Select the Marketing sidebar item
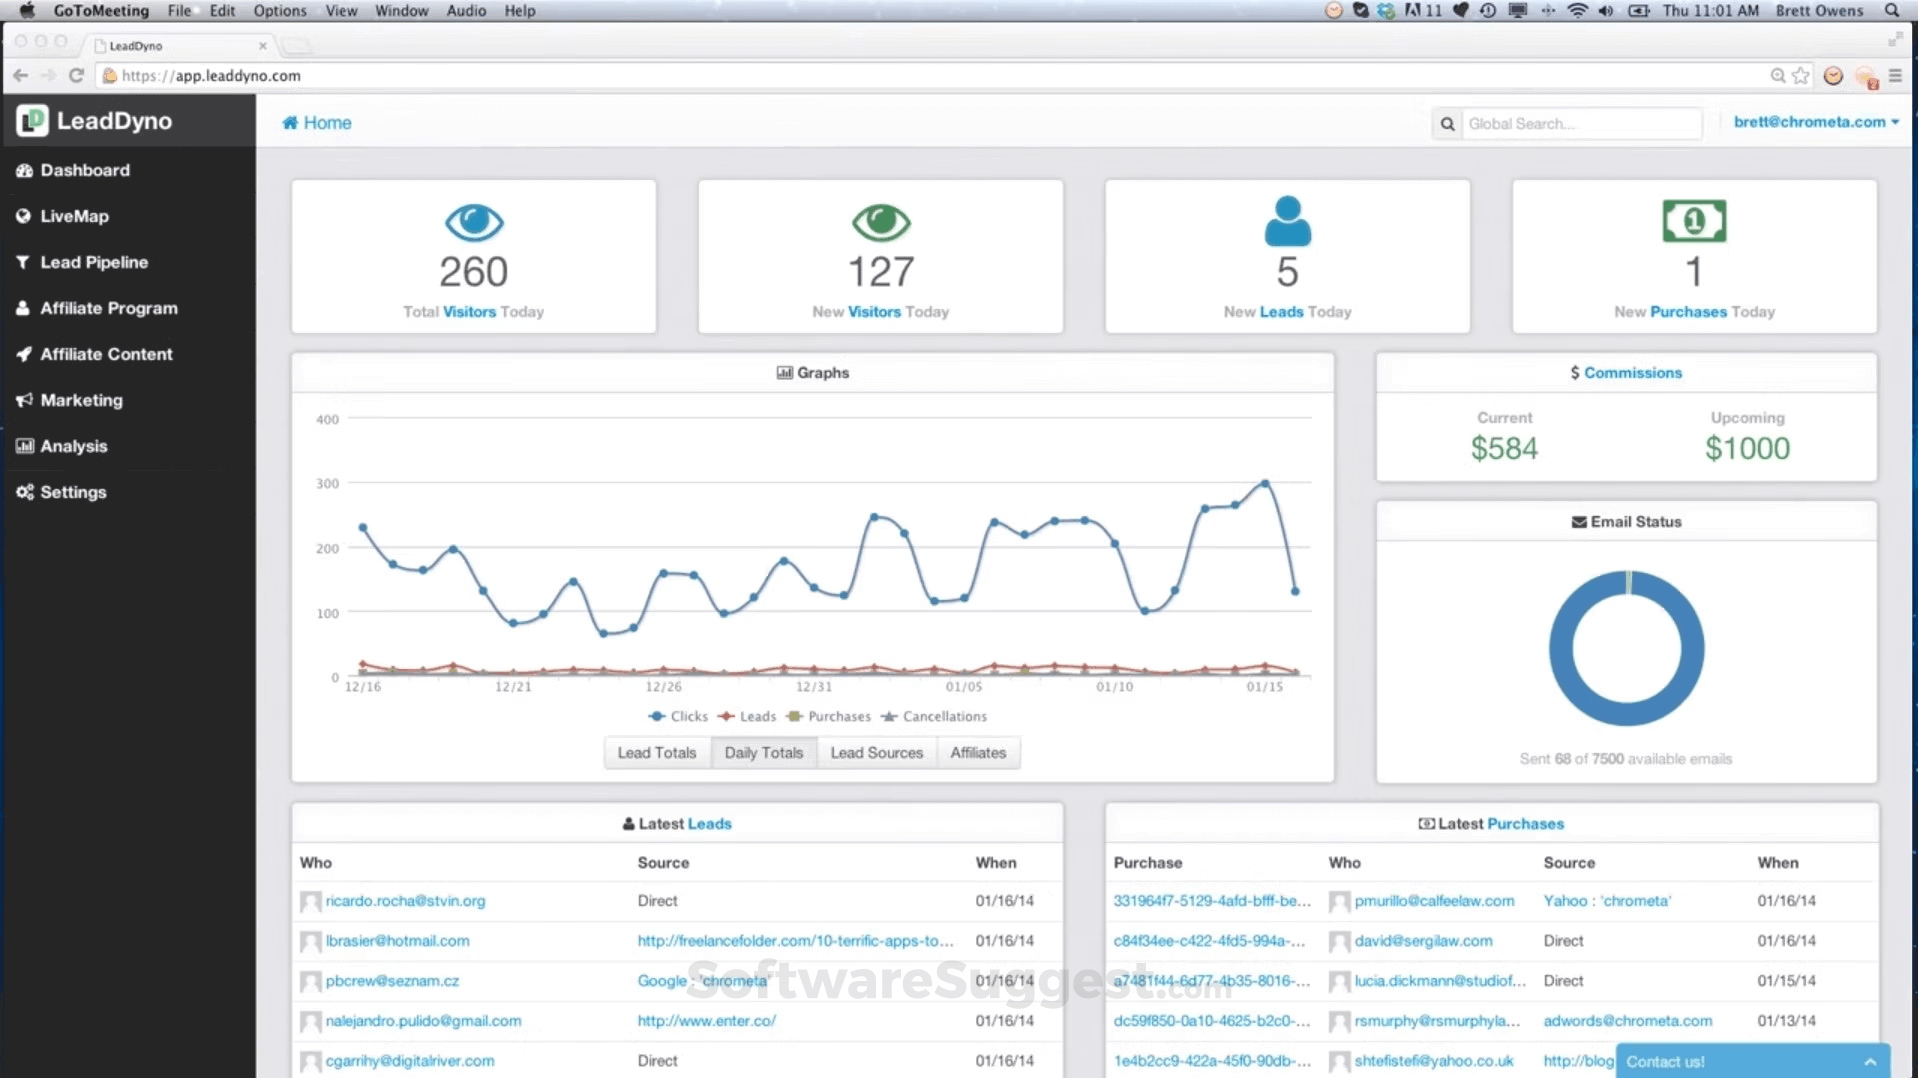 (81, 399)
